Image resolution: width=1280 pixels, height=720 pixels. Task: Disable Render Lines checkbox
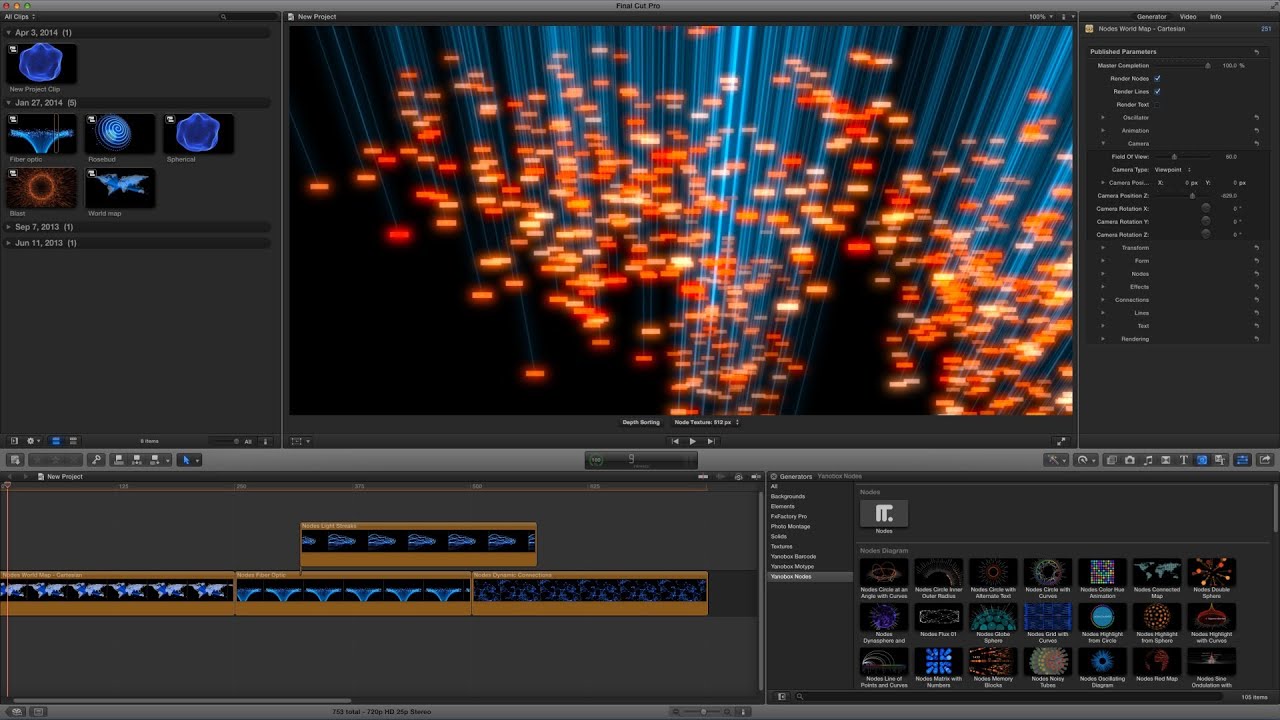click(x=1157, y=91)
